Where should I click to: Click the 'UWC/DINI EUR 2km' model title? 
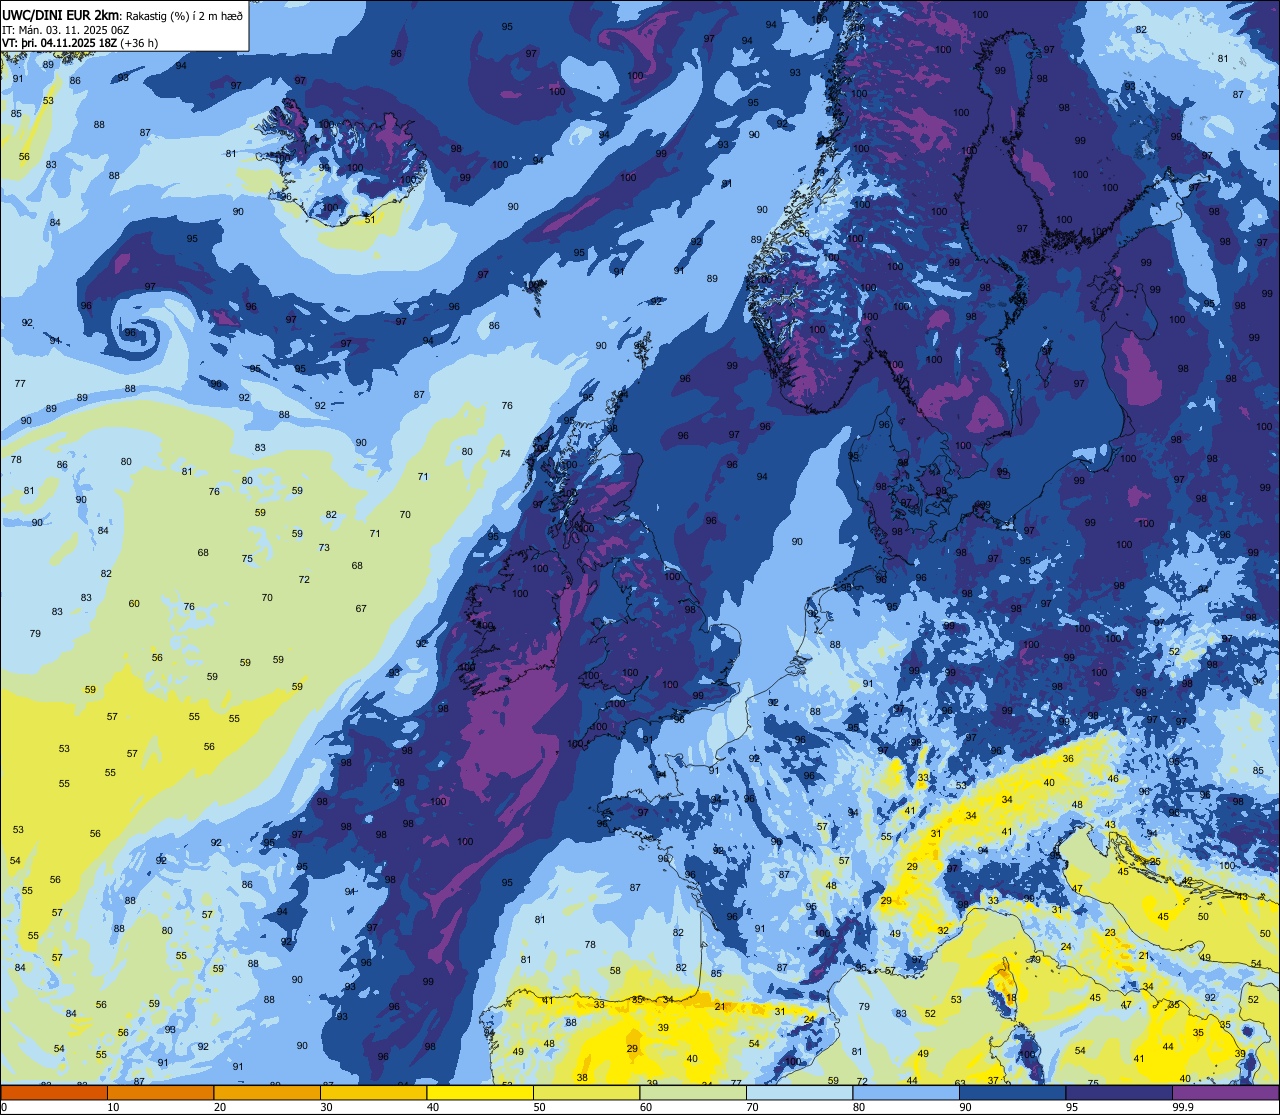[61, 15]
